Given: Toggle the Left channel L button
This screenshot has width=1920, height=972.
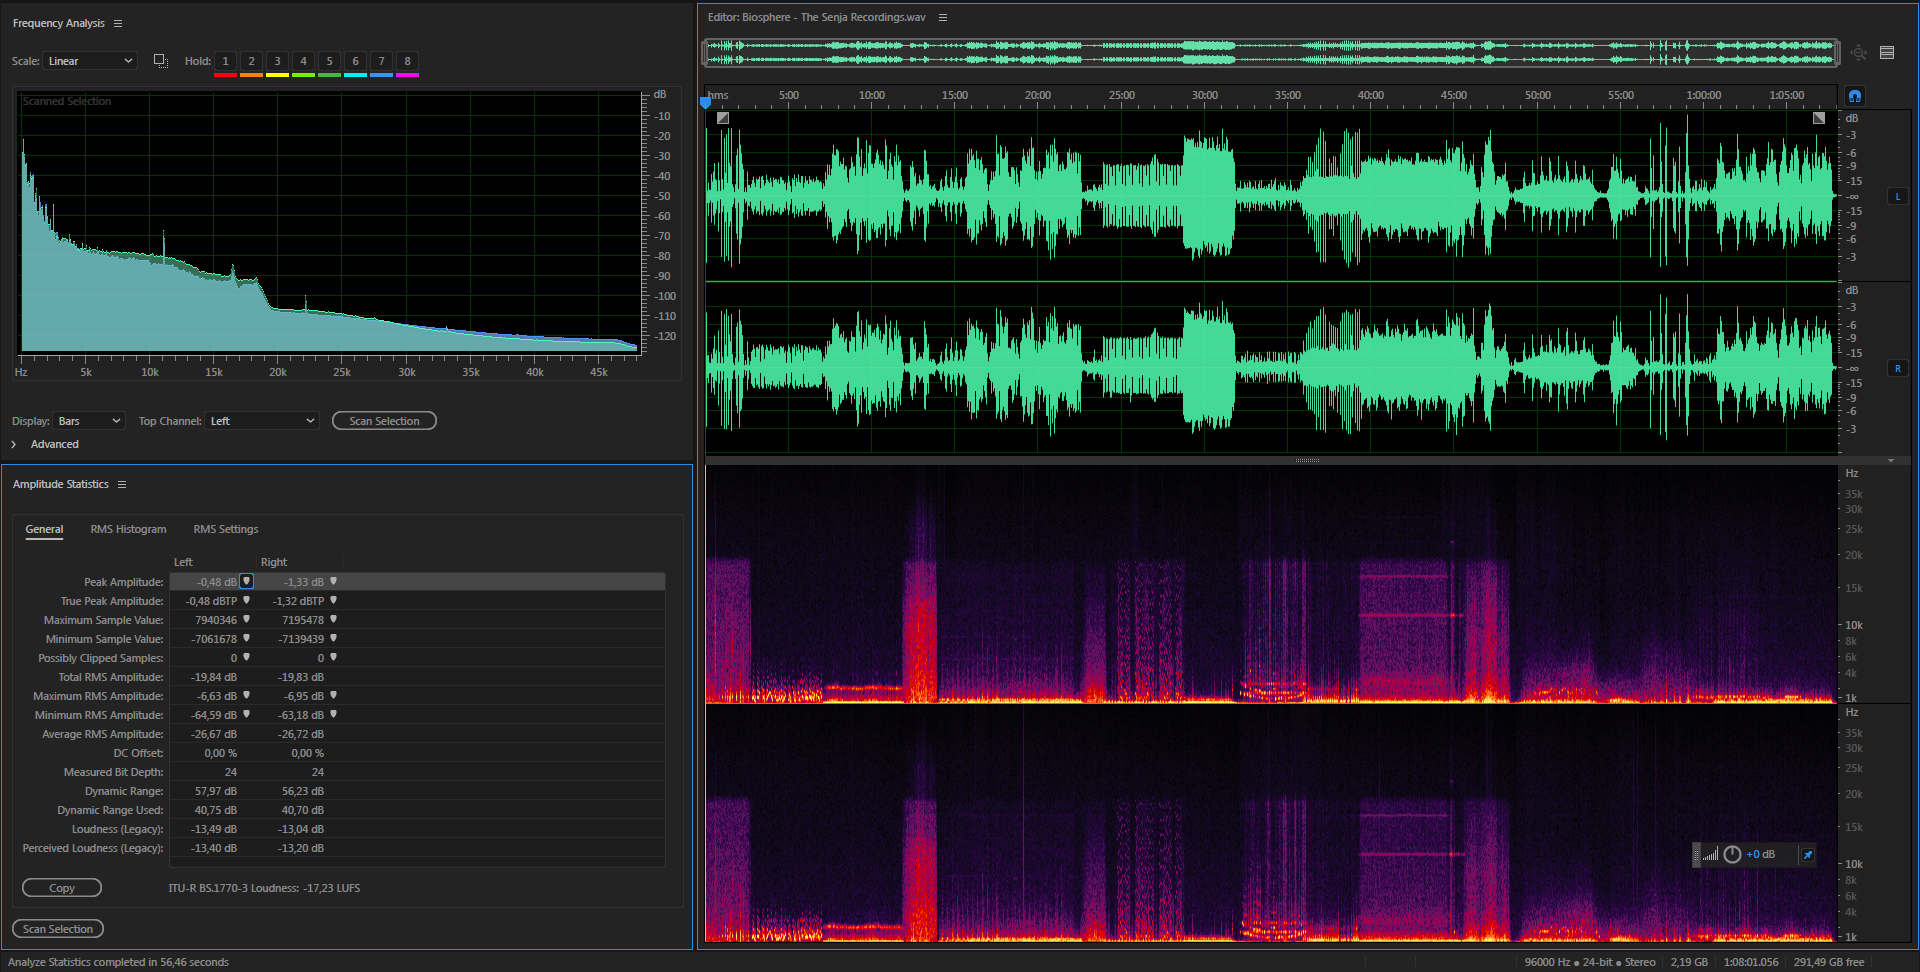Looking at the screenshot, I should click(1897, 197).
